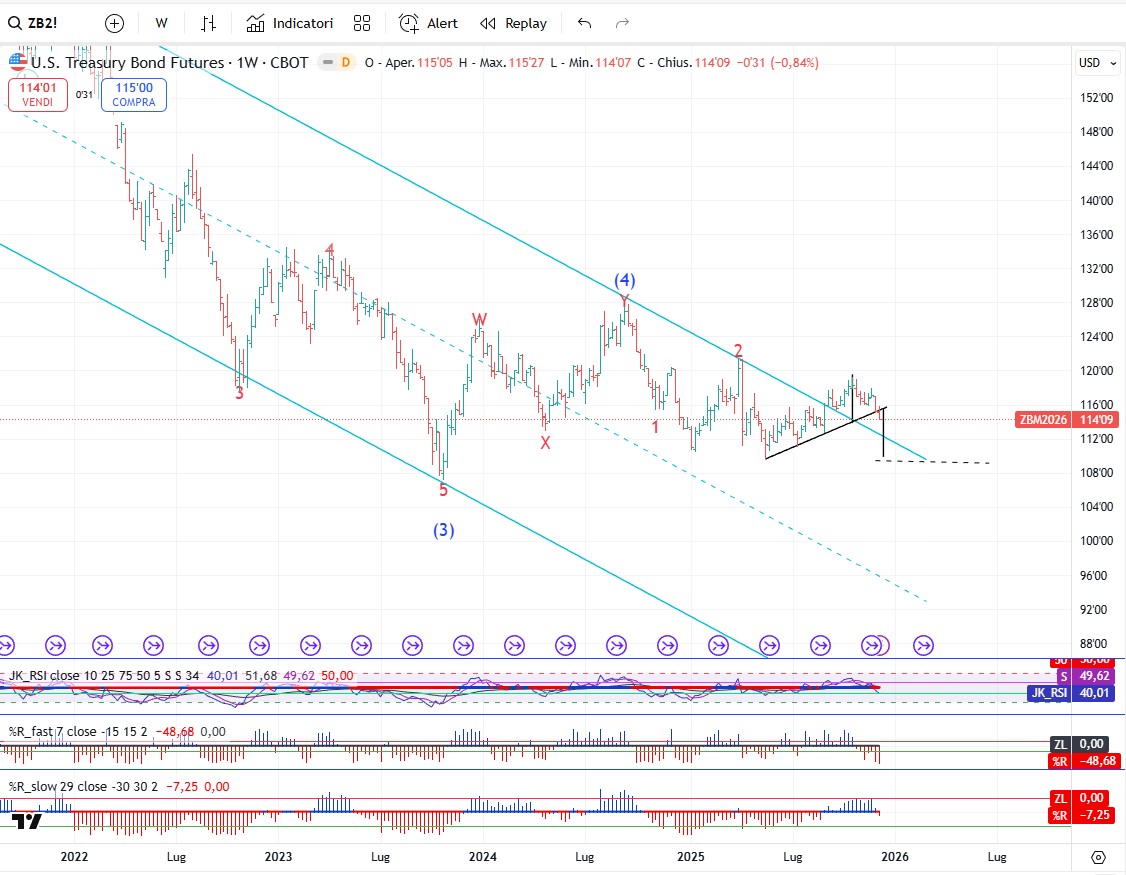Click the plus icon to compare symbols
The image size is (1126, 875).
114,24
